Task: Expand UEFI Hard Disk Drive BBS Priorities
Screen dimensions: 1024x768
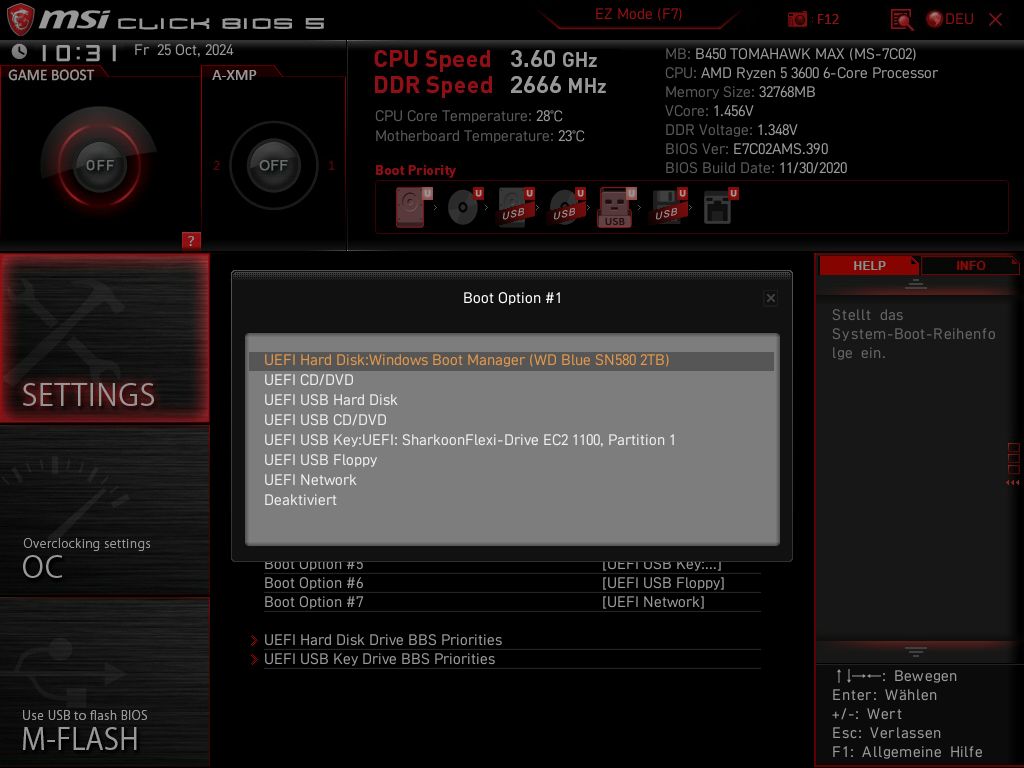Action: [x=382, y=639]
